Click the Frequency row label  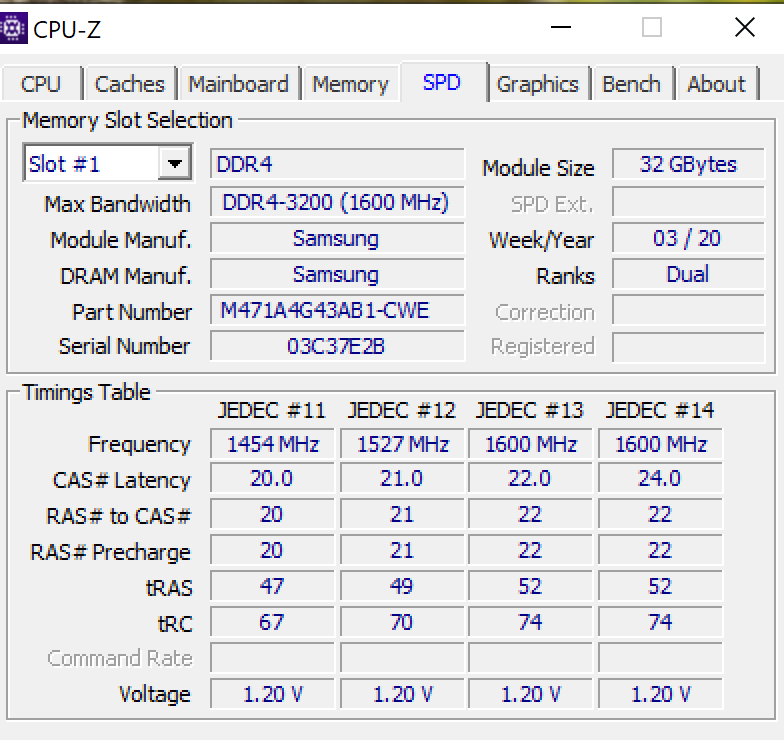point(139,444)
